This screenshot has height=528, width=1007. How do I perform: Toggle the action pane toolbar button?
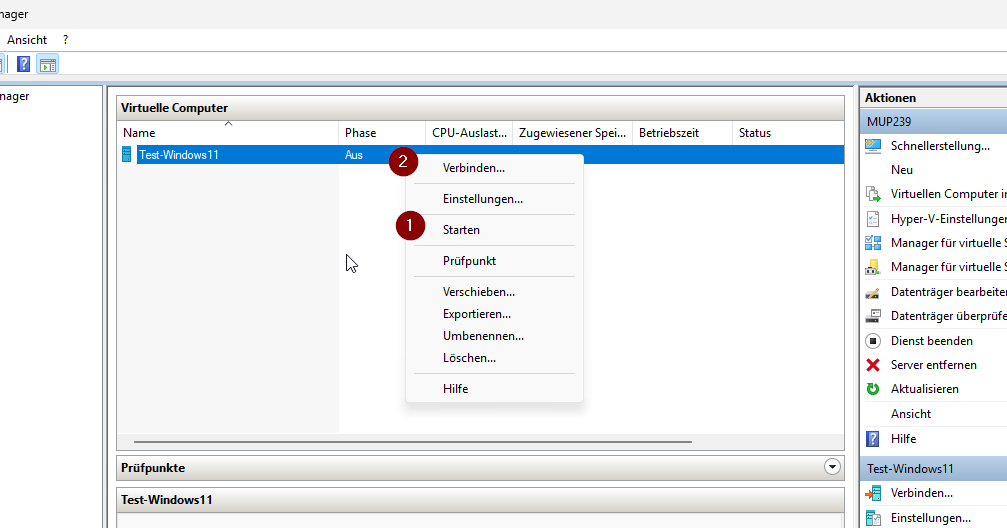pos(48,64)
